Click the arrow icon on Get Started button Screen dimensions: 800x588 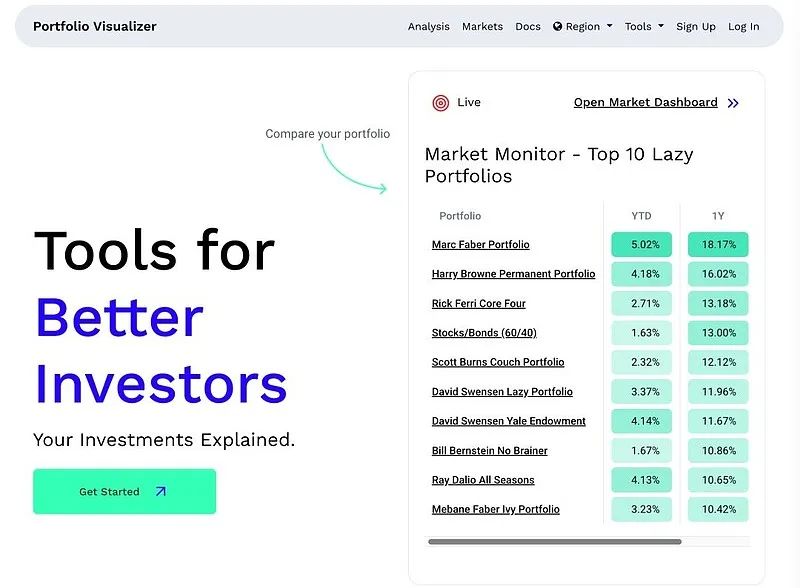[161, 491]
